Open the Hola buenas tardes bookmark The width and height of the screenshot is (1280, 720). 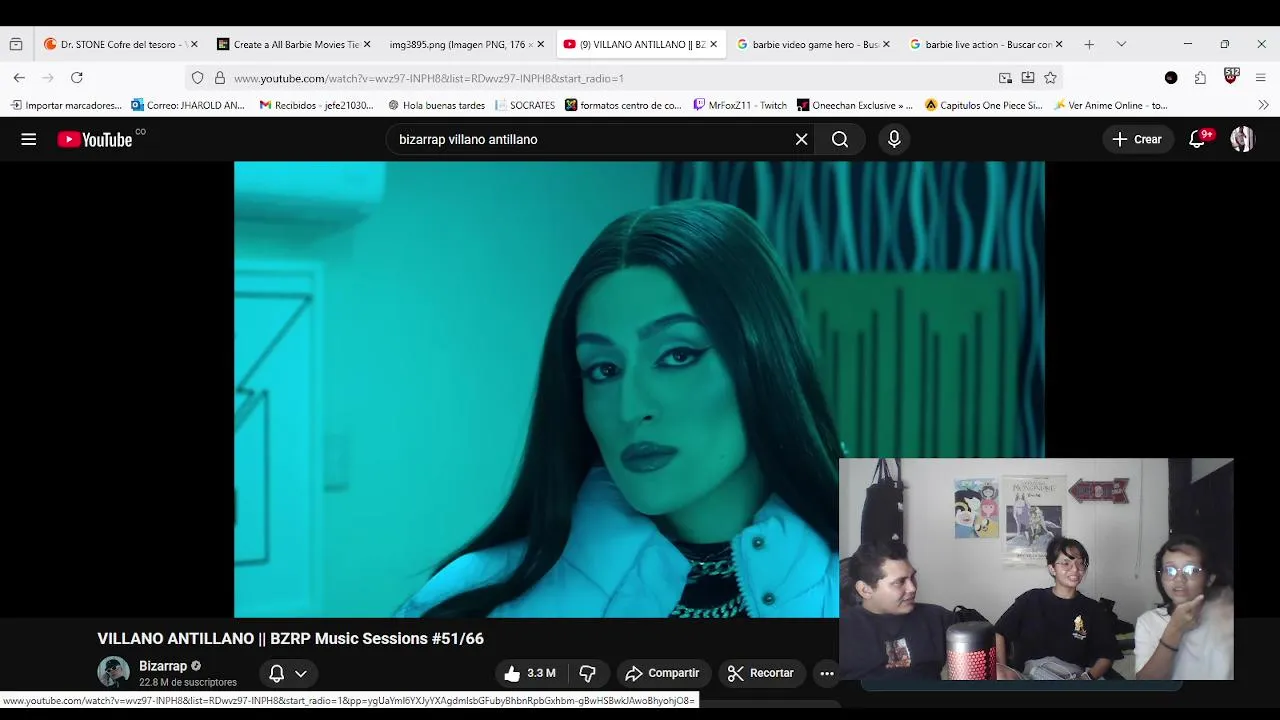pos(436,105)
